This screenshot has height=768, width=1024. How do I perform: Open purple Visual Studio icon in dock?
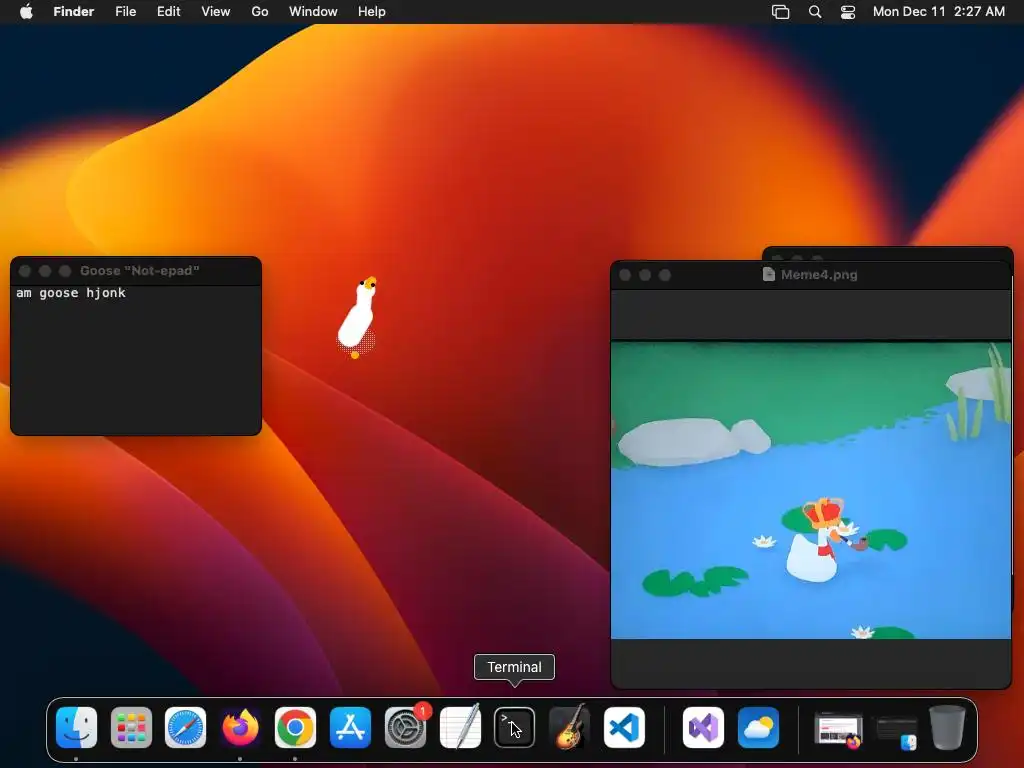[x=703, y=728]
